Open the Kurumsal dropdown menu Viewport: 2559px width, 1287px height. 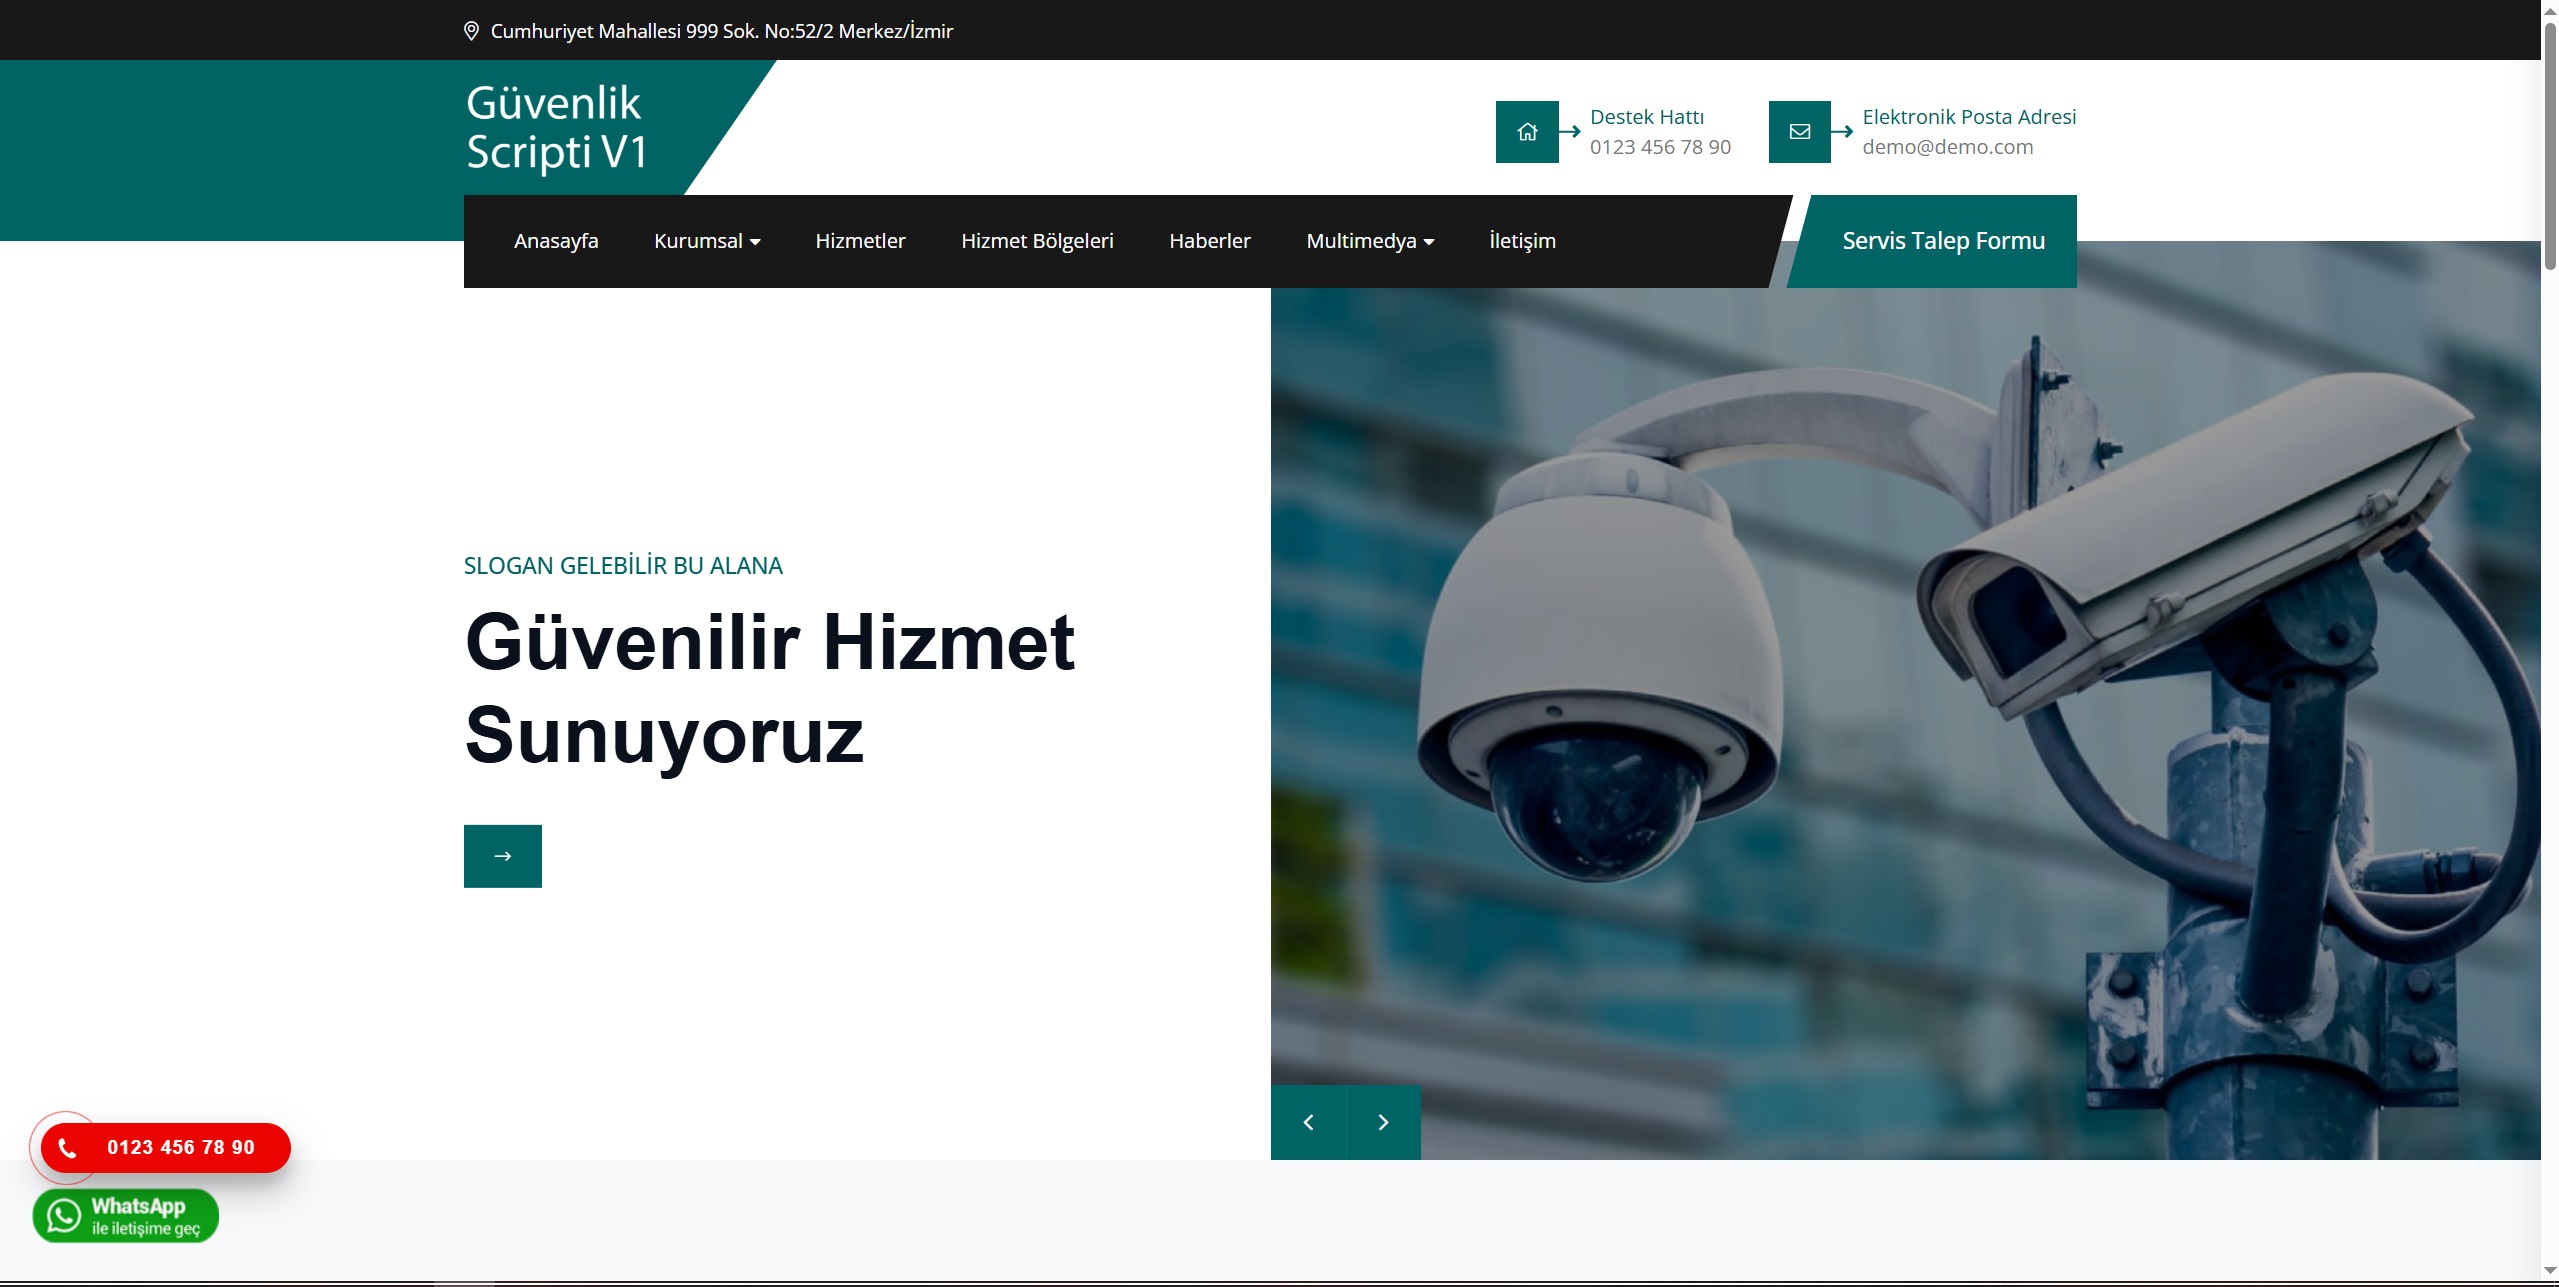pos(700,240)
